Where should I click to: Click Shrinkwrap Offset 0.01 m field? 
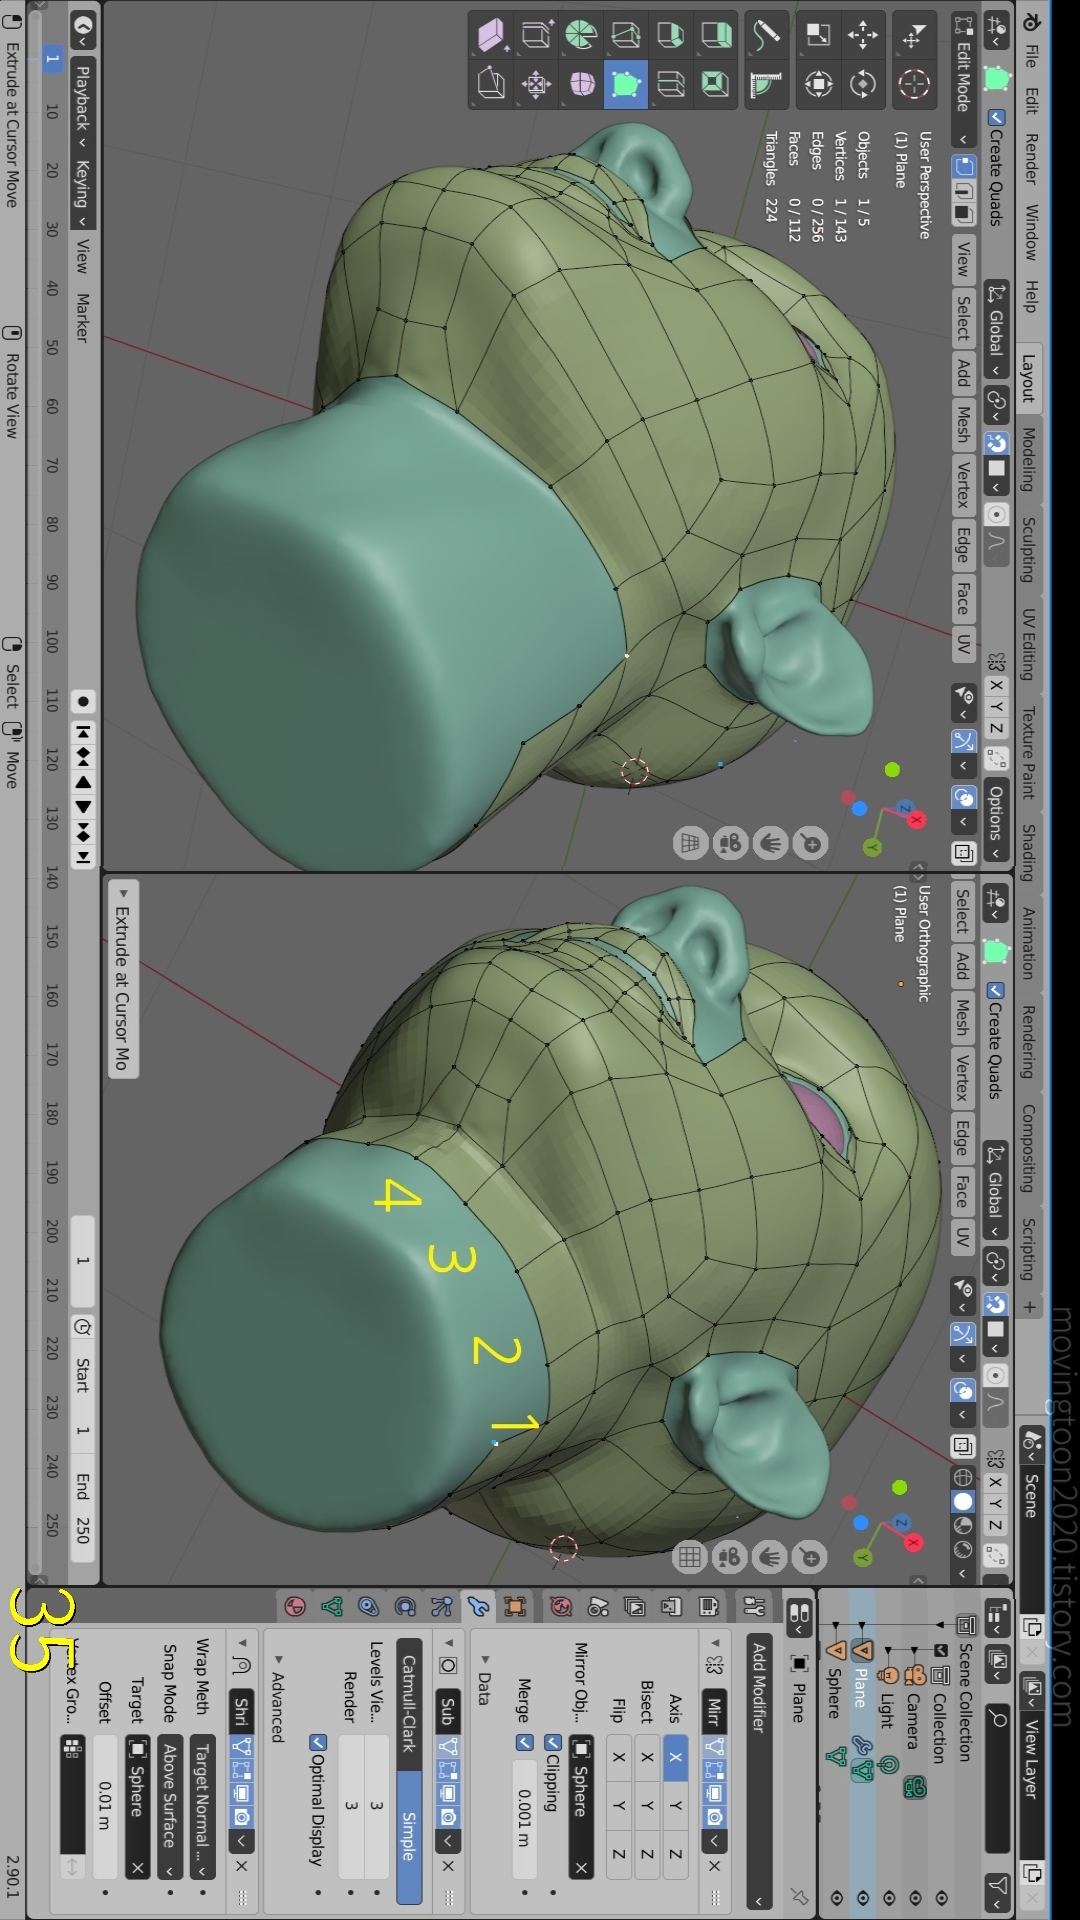pos(105,1806)
